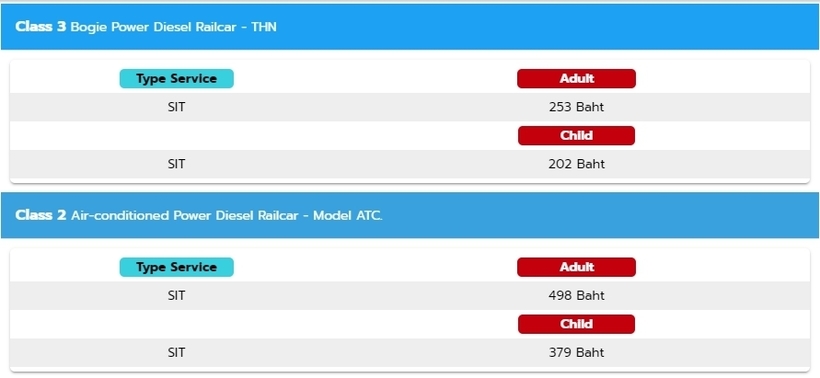Click the 'THN' text in the header

click(264, 27)
